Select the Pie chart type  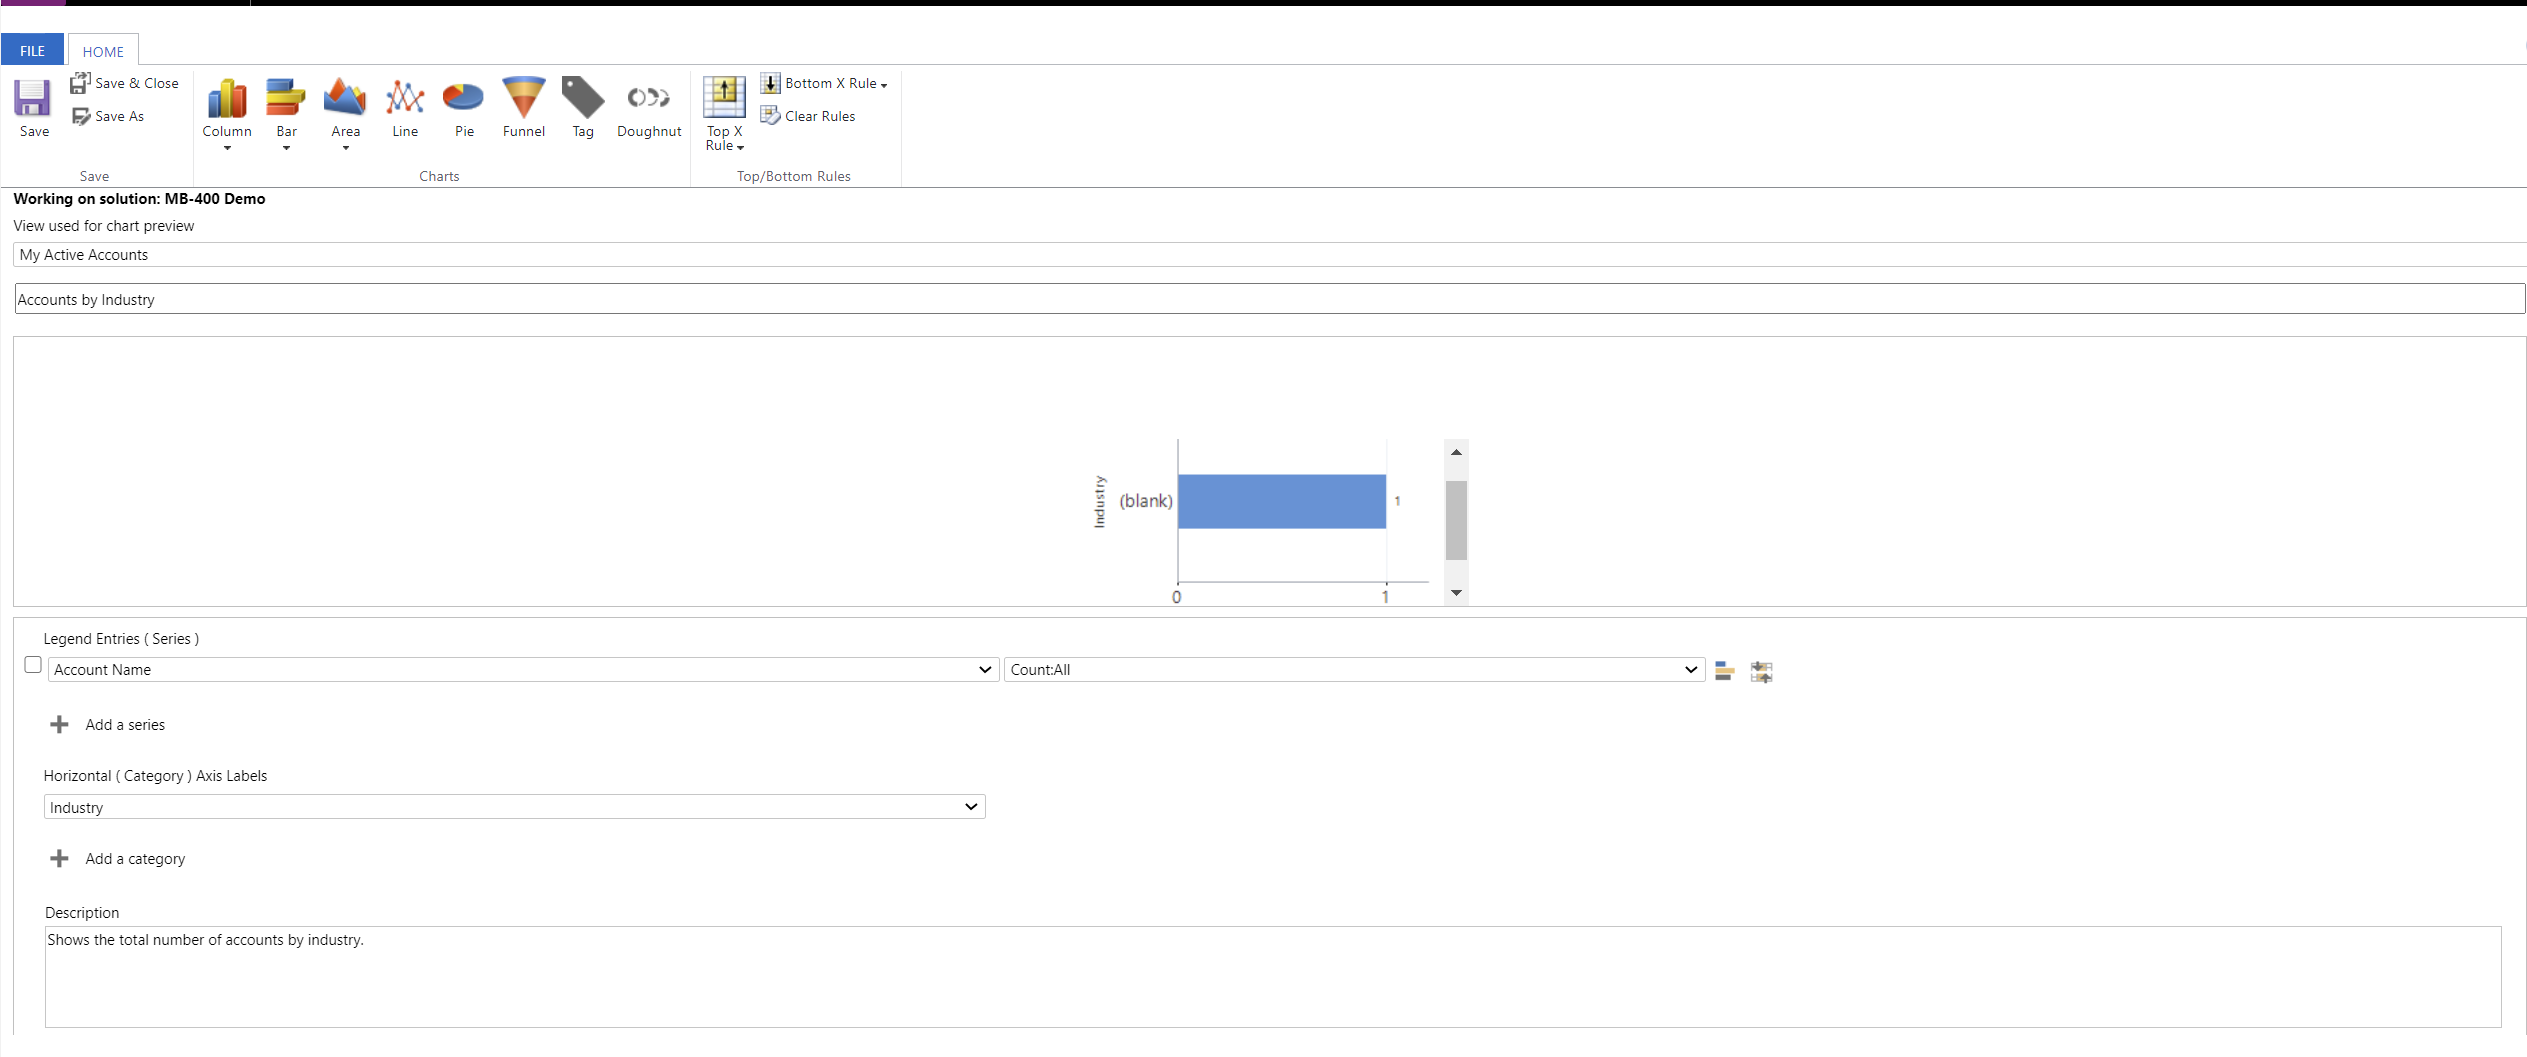coord(464,107)
